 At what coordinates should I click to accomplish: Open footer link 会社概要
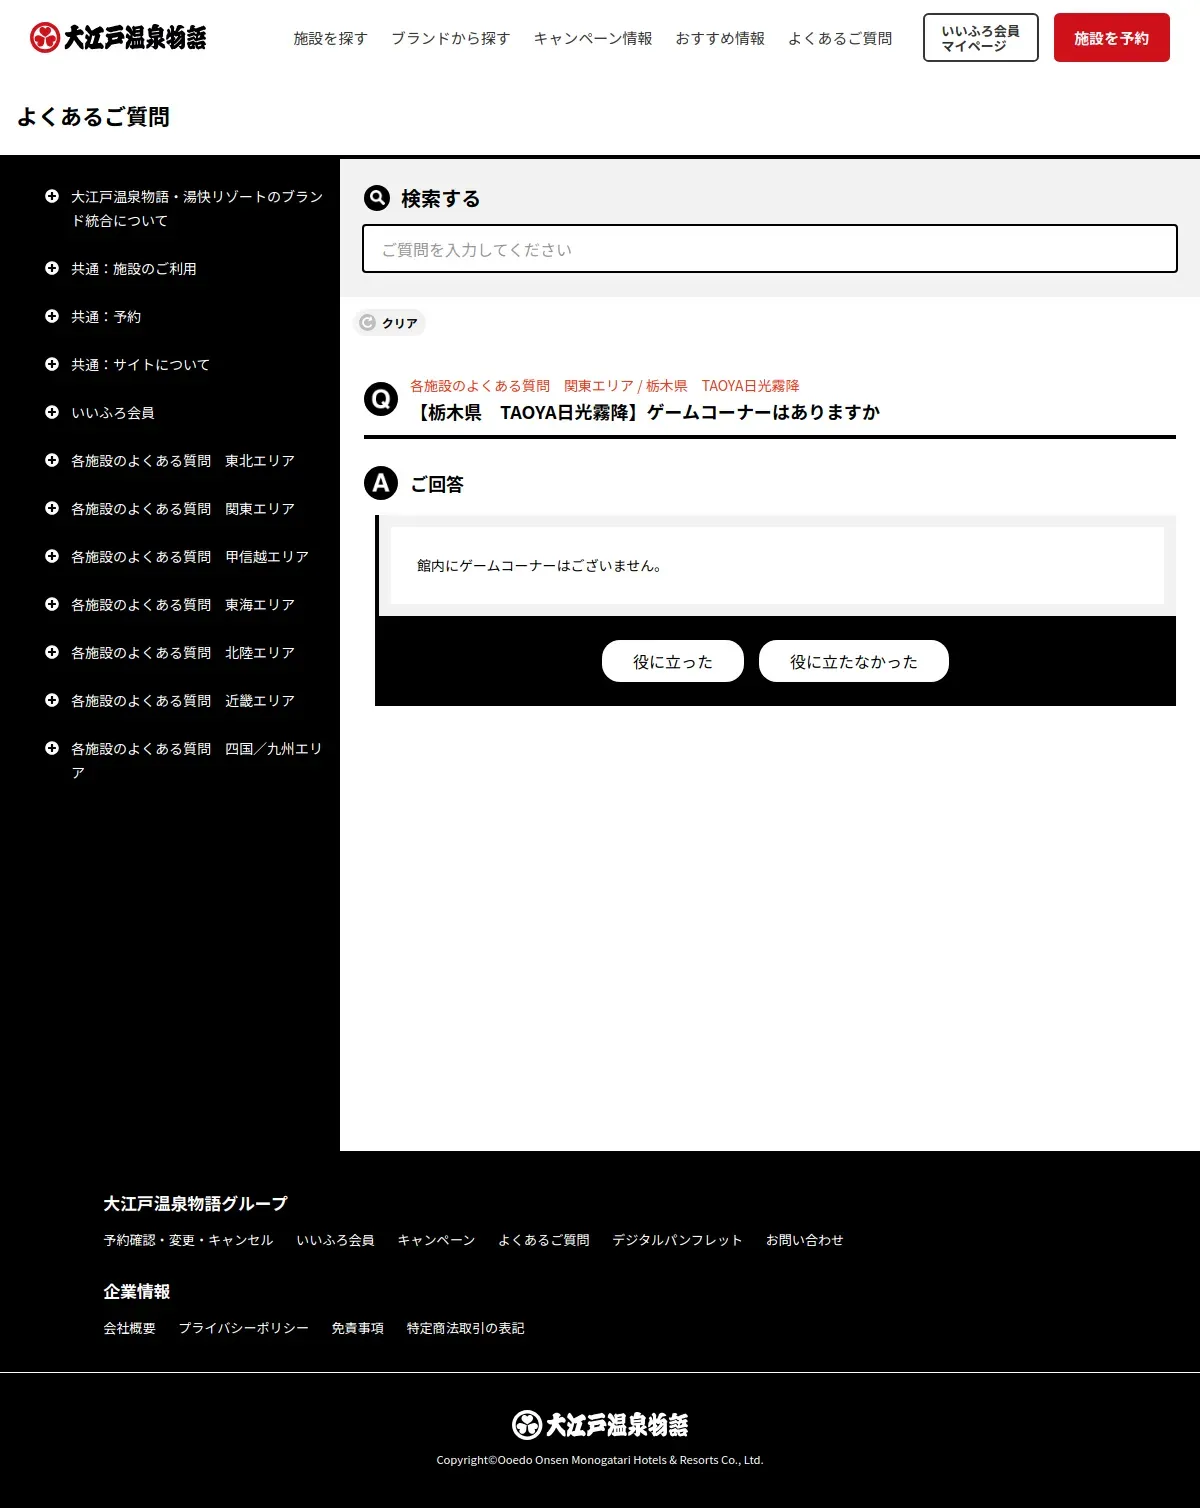(130, 1328)
